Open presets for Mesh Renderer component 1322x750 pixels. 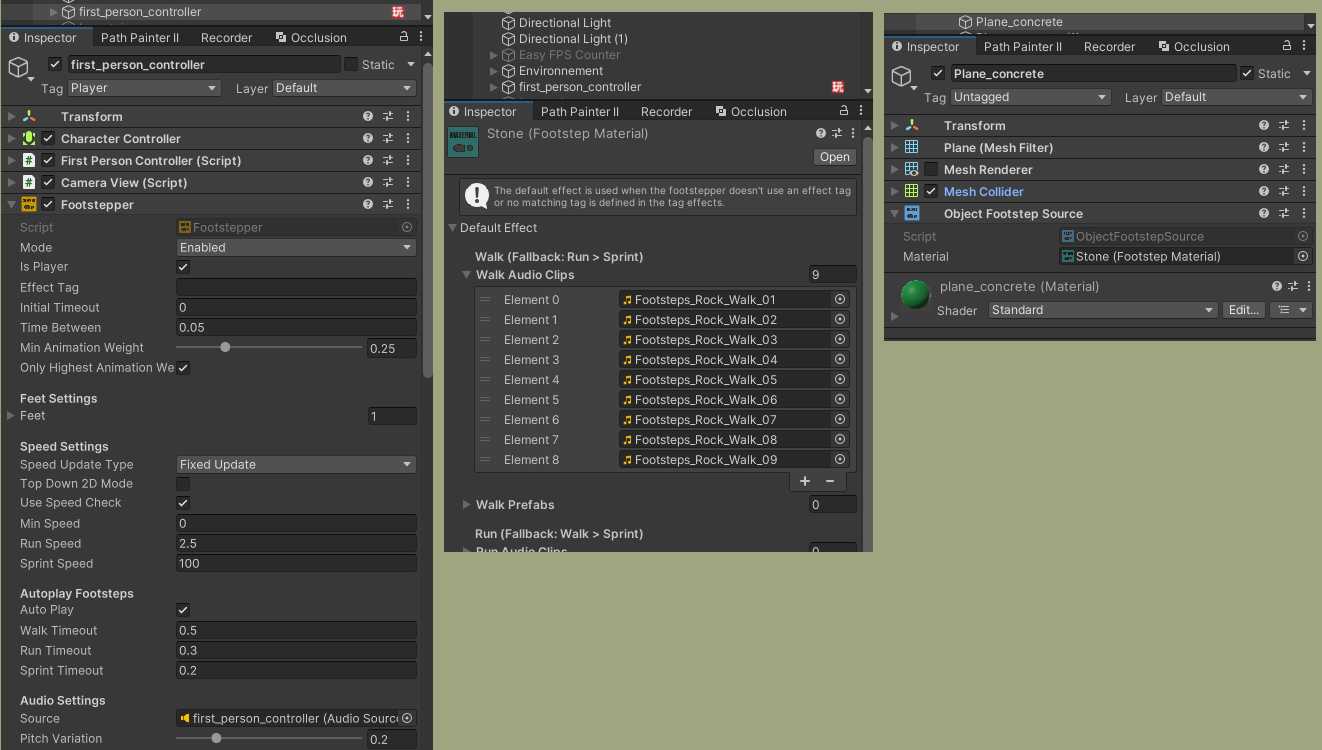pos(1284,170)
